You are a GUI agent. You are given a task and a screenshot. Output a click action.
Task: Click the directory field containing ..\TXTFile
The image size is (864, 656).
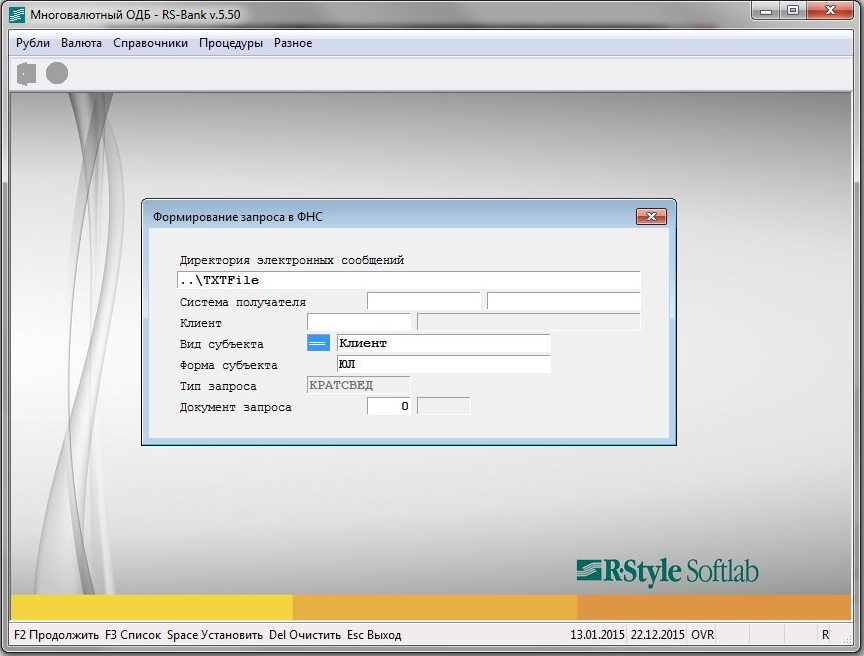pos(408,280)
